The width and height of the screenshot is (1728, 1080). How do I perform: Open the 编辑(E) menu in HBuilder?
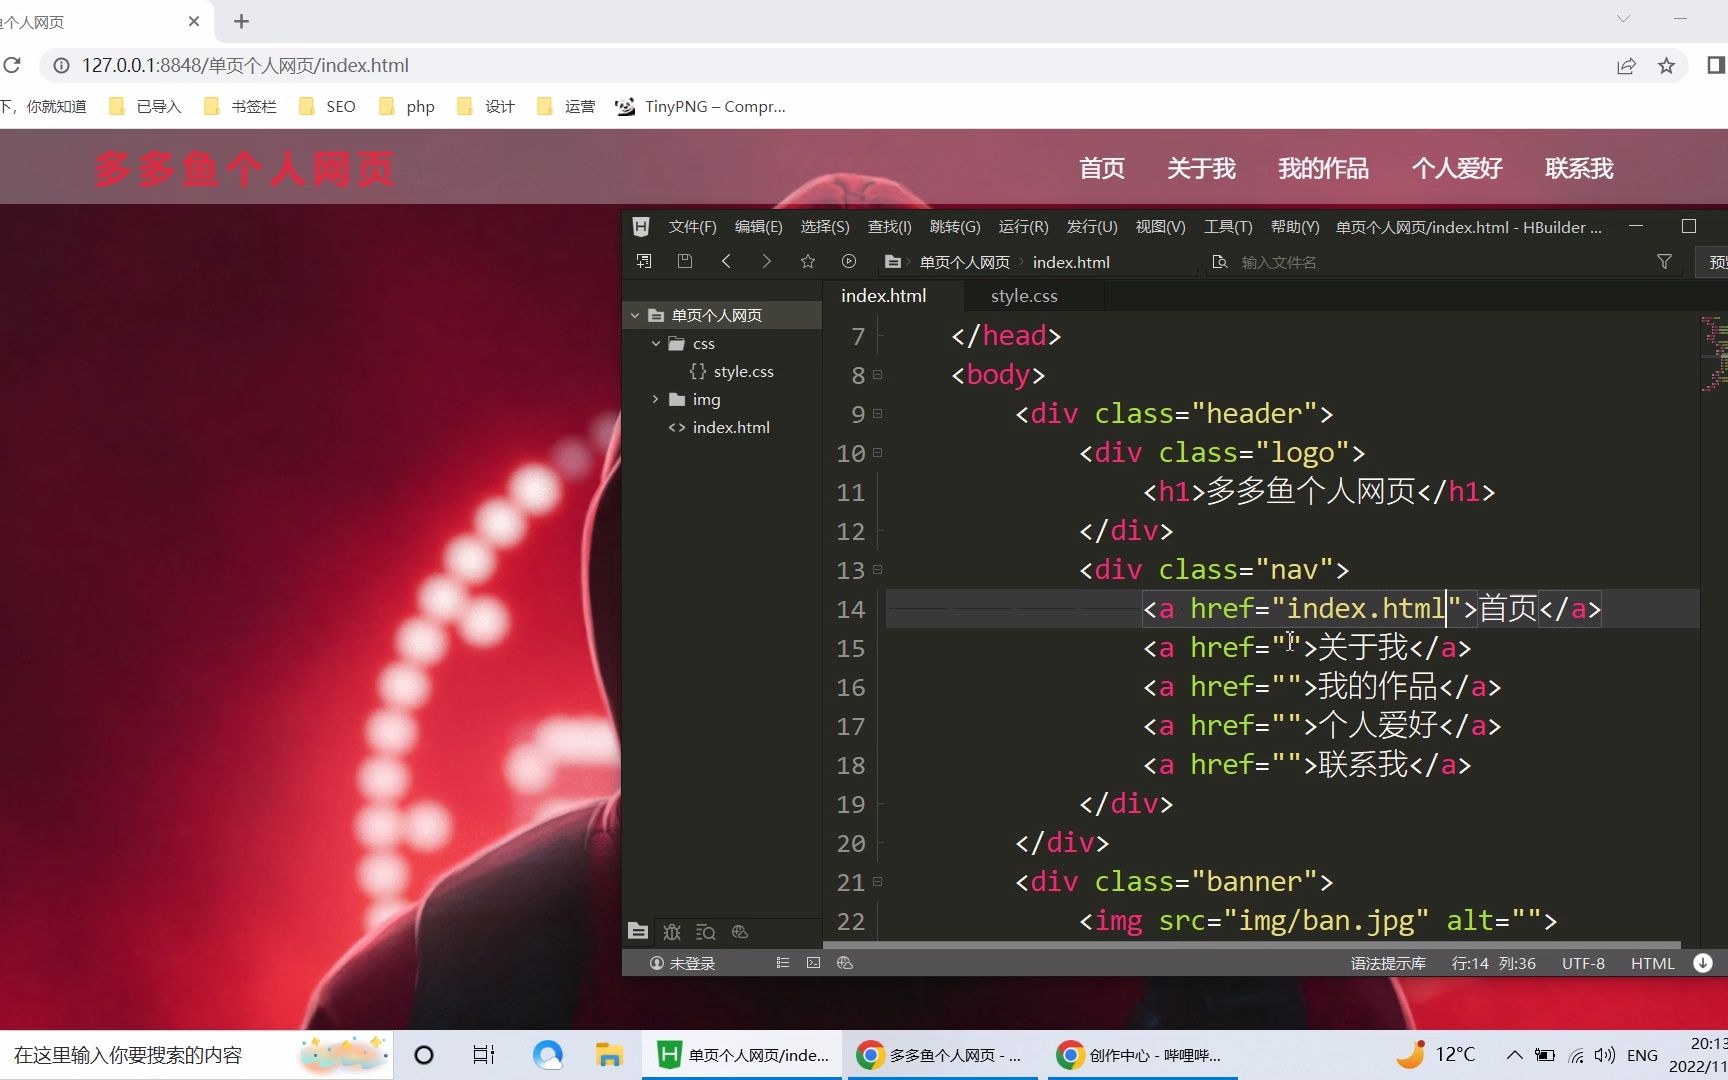(758, 227)
